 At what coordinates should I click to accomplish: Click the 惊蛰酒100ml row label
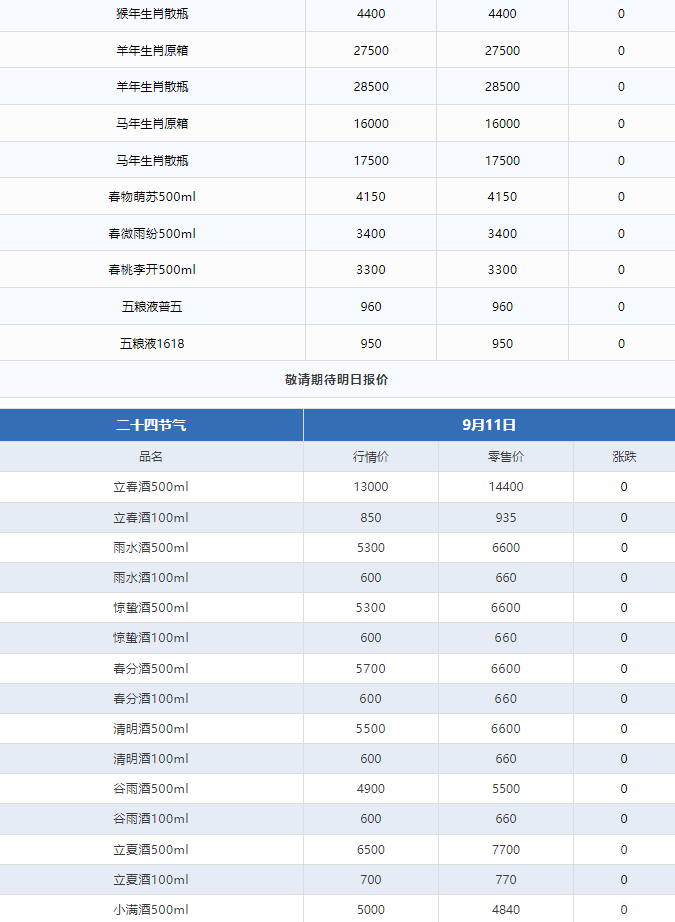coord(151,637)
